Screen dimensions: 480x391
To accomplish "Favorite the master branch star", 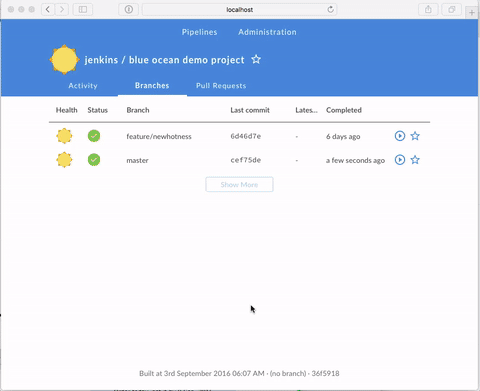I will pos(415,160).
